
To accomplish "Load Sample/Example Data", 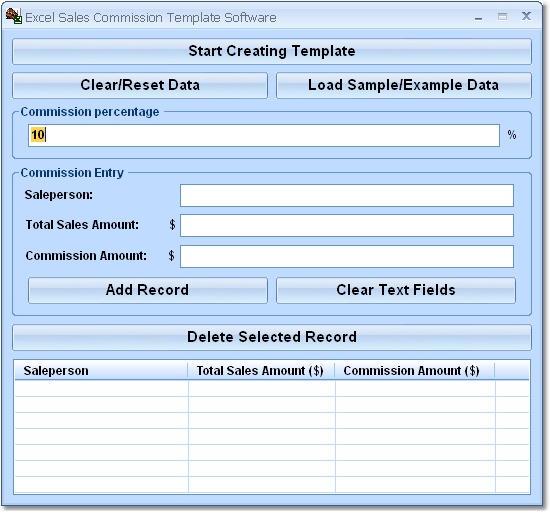I will click(x=404, y=85).
